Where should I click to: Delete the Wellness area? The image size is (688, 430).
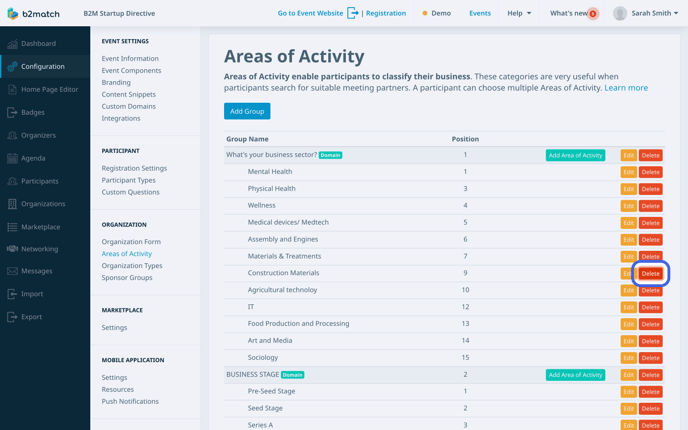coord(650,206)
